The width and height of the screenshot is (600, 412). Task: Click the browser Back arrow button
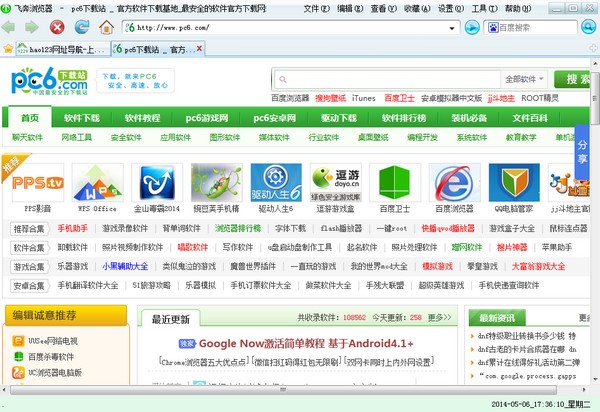point(11,27)
